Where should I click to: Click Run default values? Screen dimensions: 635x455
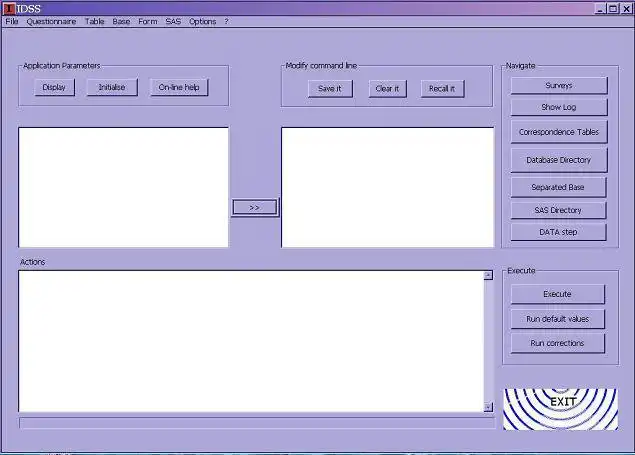click(558, 319)
